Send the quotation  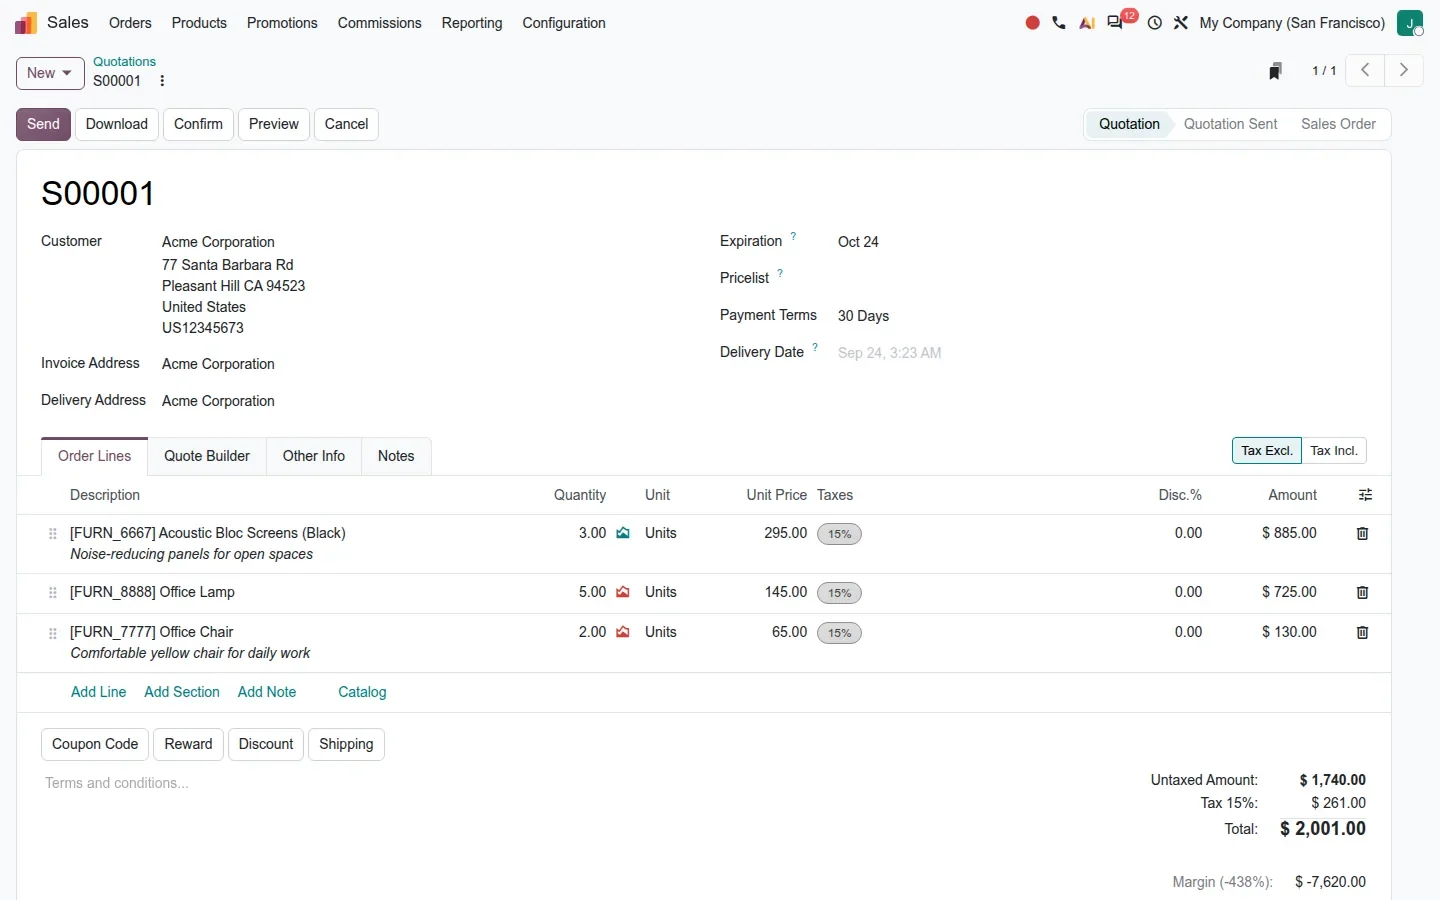pyautogui.click(x=43, y=124)
